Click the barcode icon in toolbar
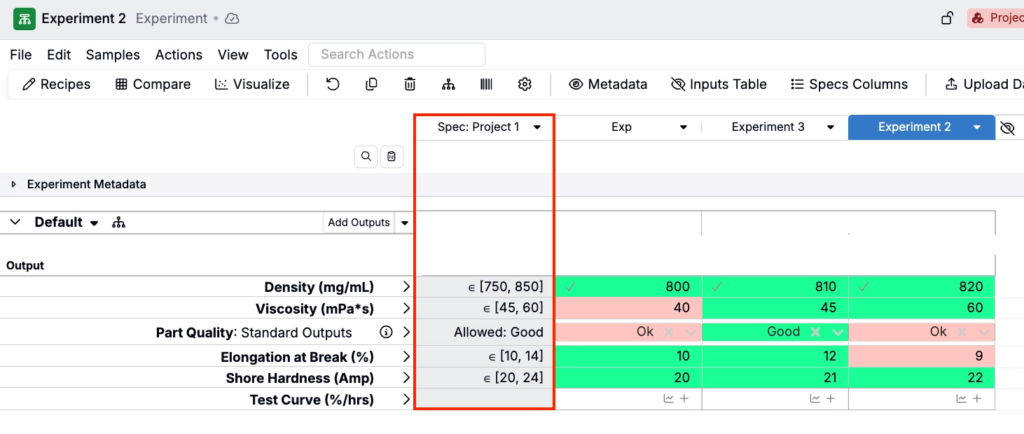Image resolution: width=1024 pixels, height=434 pixels. [486, 85]
